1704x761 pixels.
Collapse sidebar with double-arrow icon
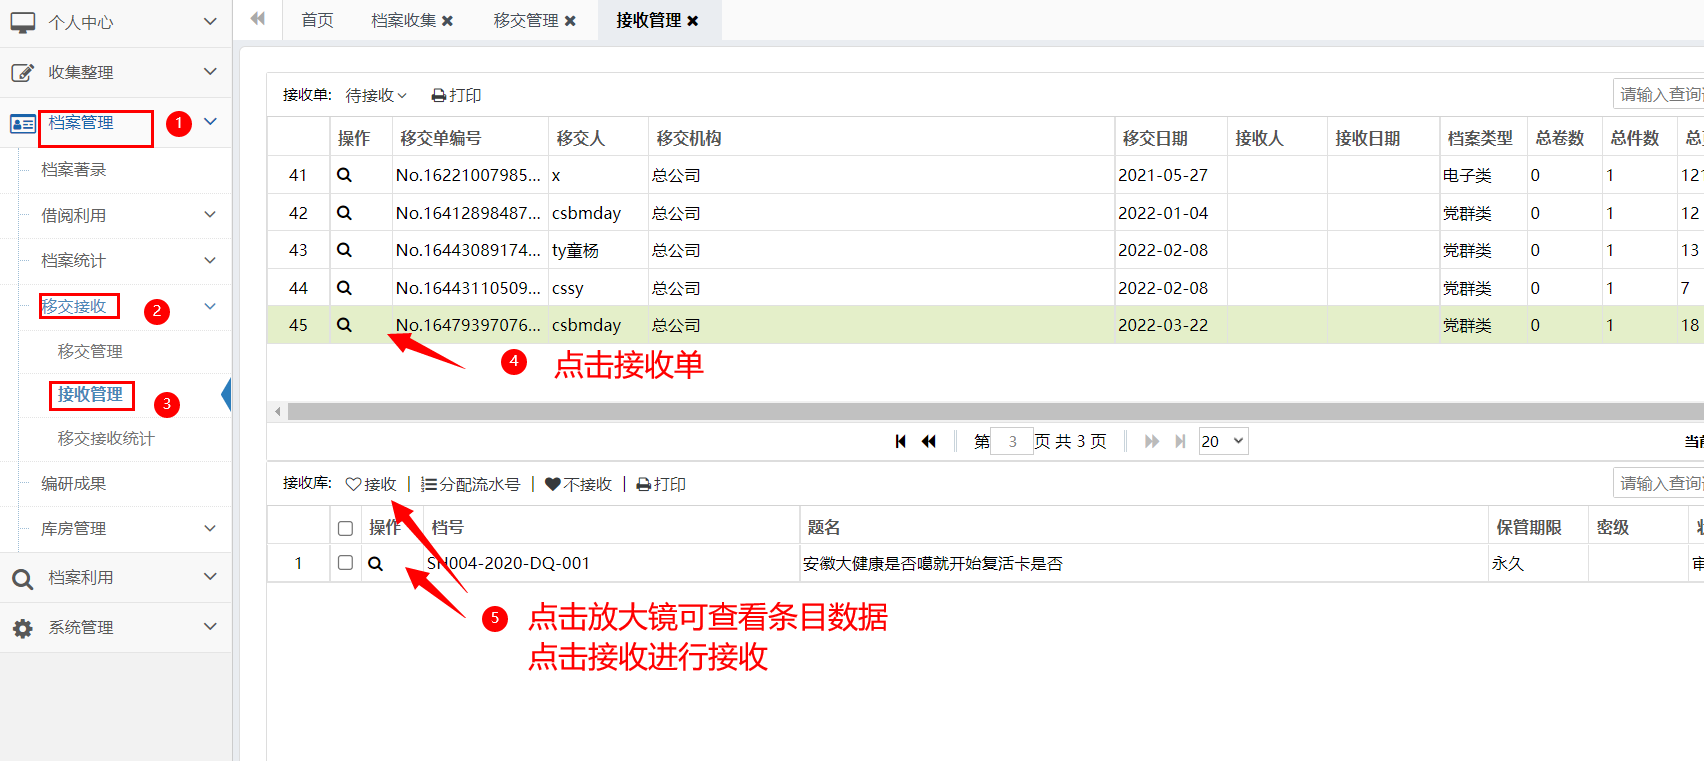[x=258, y=19]
